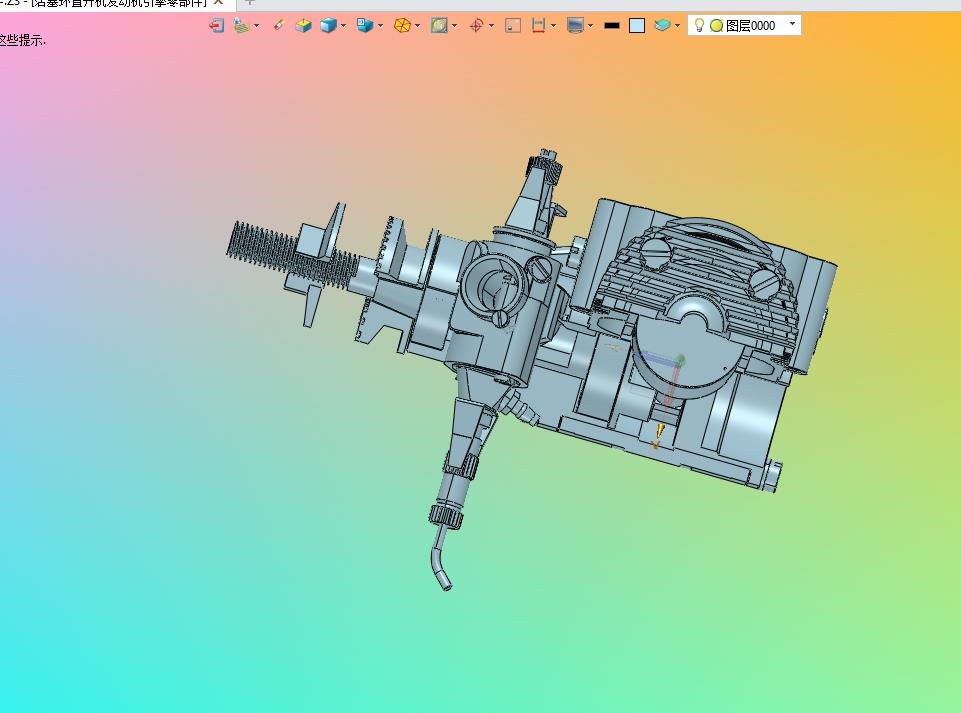
Task: Click the red crosshair target icon
Action: coord(476,26)
